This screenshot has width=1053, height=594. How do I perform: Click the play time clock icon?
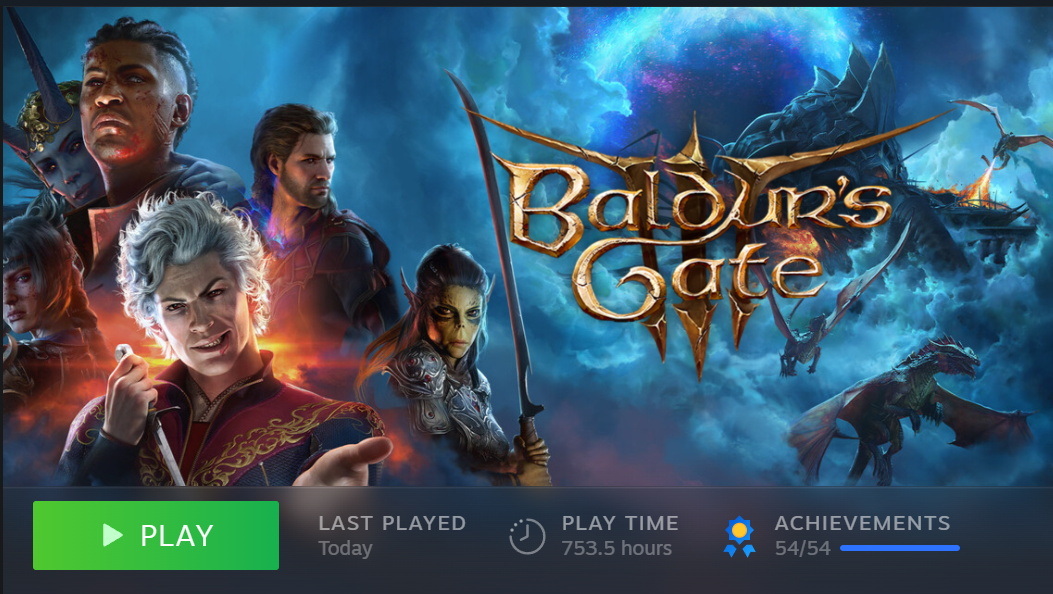(527, 536)
